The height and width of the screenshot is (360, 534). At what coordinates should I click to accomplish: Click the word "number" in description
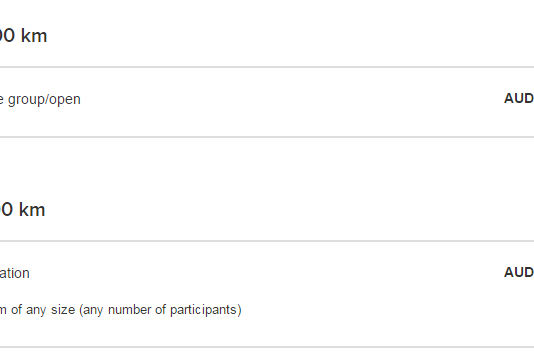[129, 310]
